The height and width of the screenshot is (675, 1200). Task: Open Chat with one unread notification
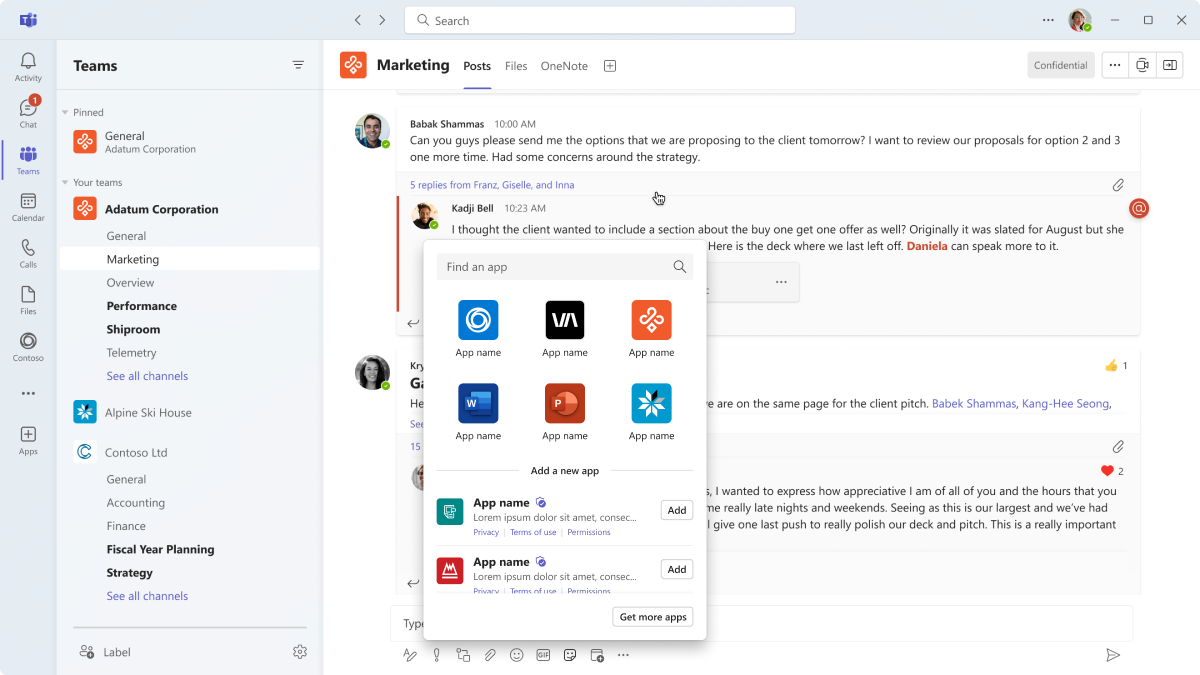[28, 113]
